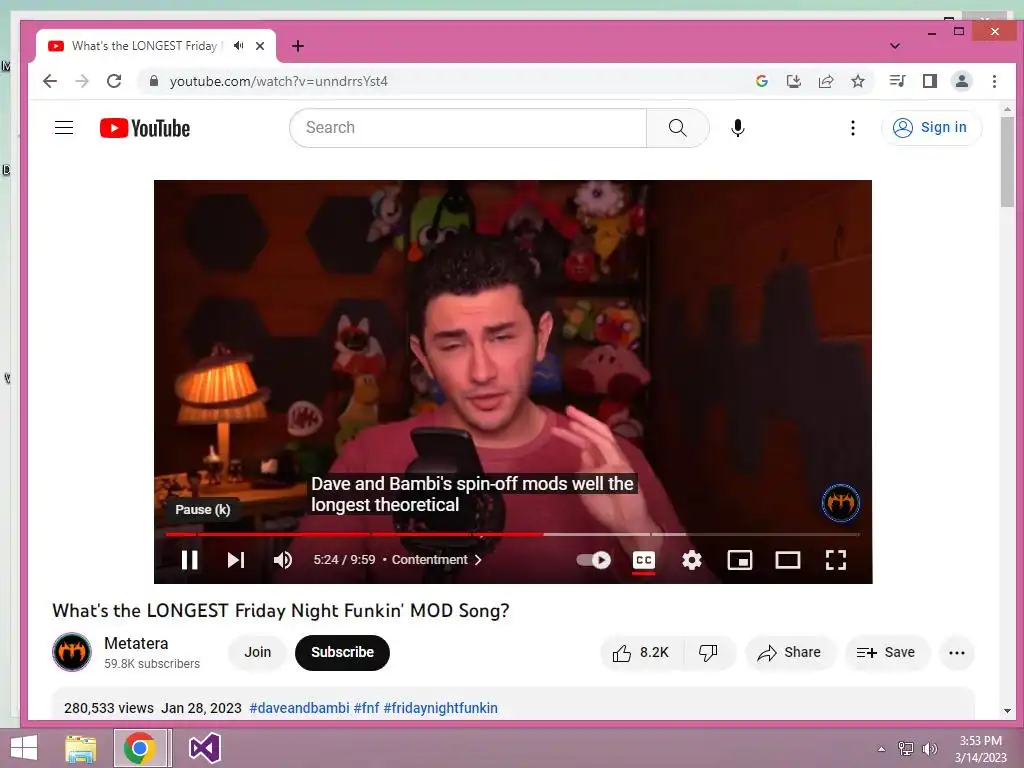Save video to a playlist

click(887, 652)
